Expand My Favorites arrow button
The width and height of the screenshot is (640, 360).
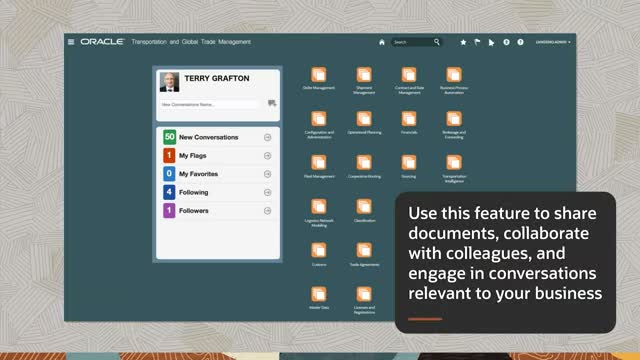pyautogui.click(x=267, y=174)
